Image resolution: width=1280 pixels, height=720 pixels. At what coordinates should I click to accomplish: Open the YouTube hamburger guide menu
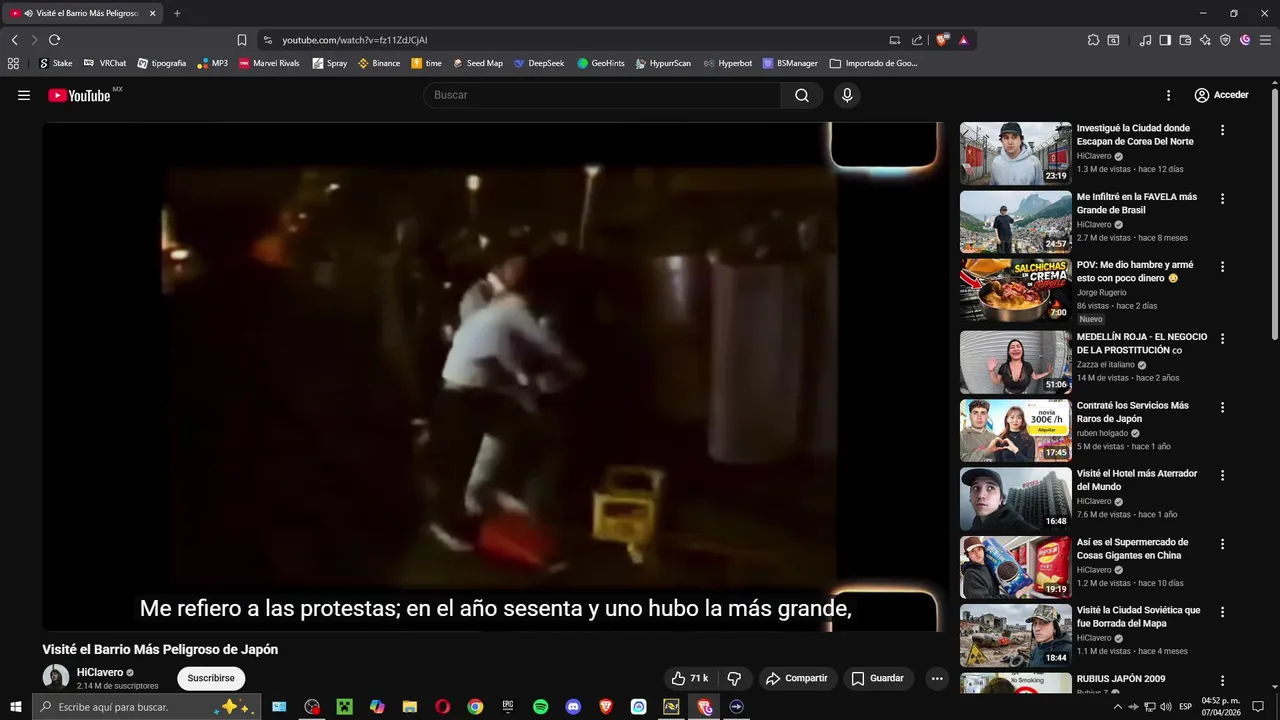click(24, 95)
